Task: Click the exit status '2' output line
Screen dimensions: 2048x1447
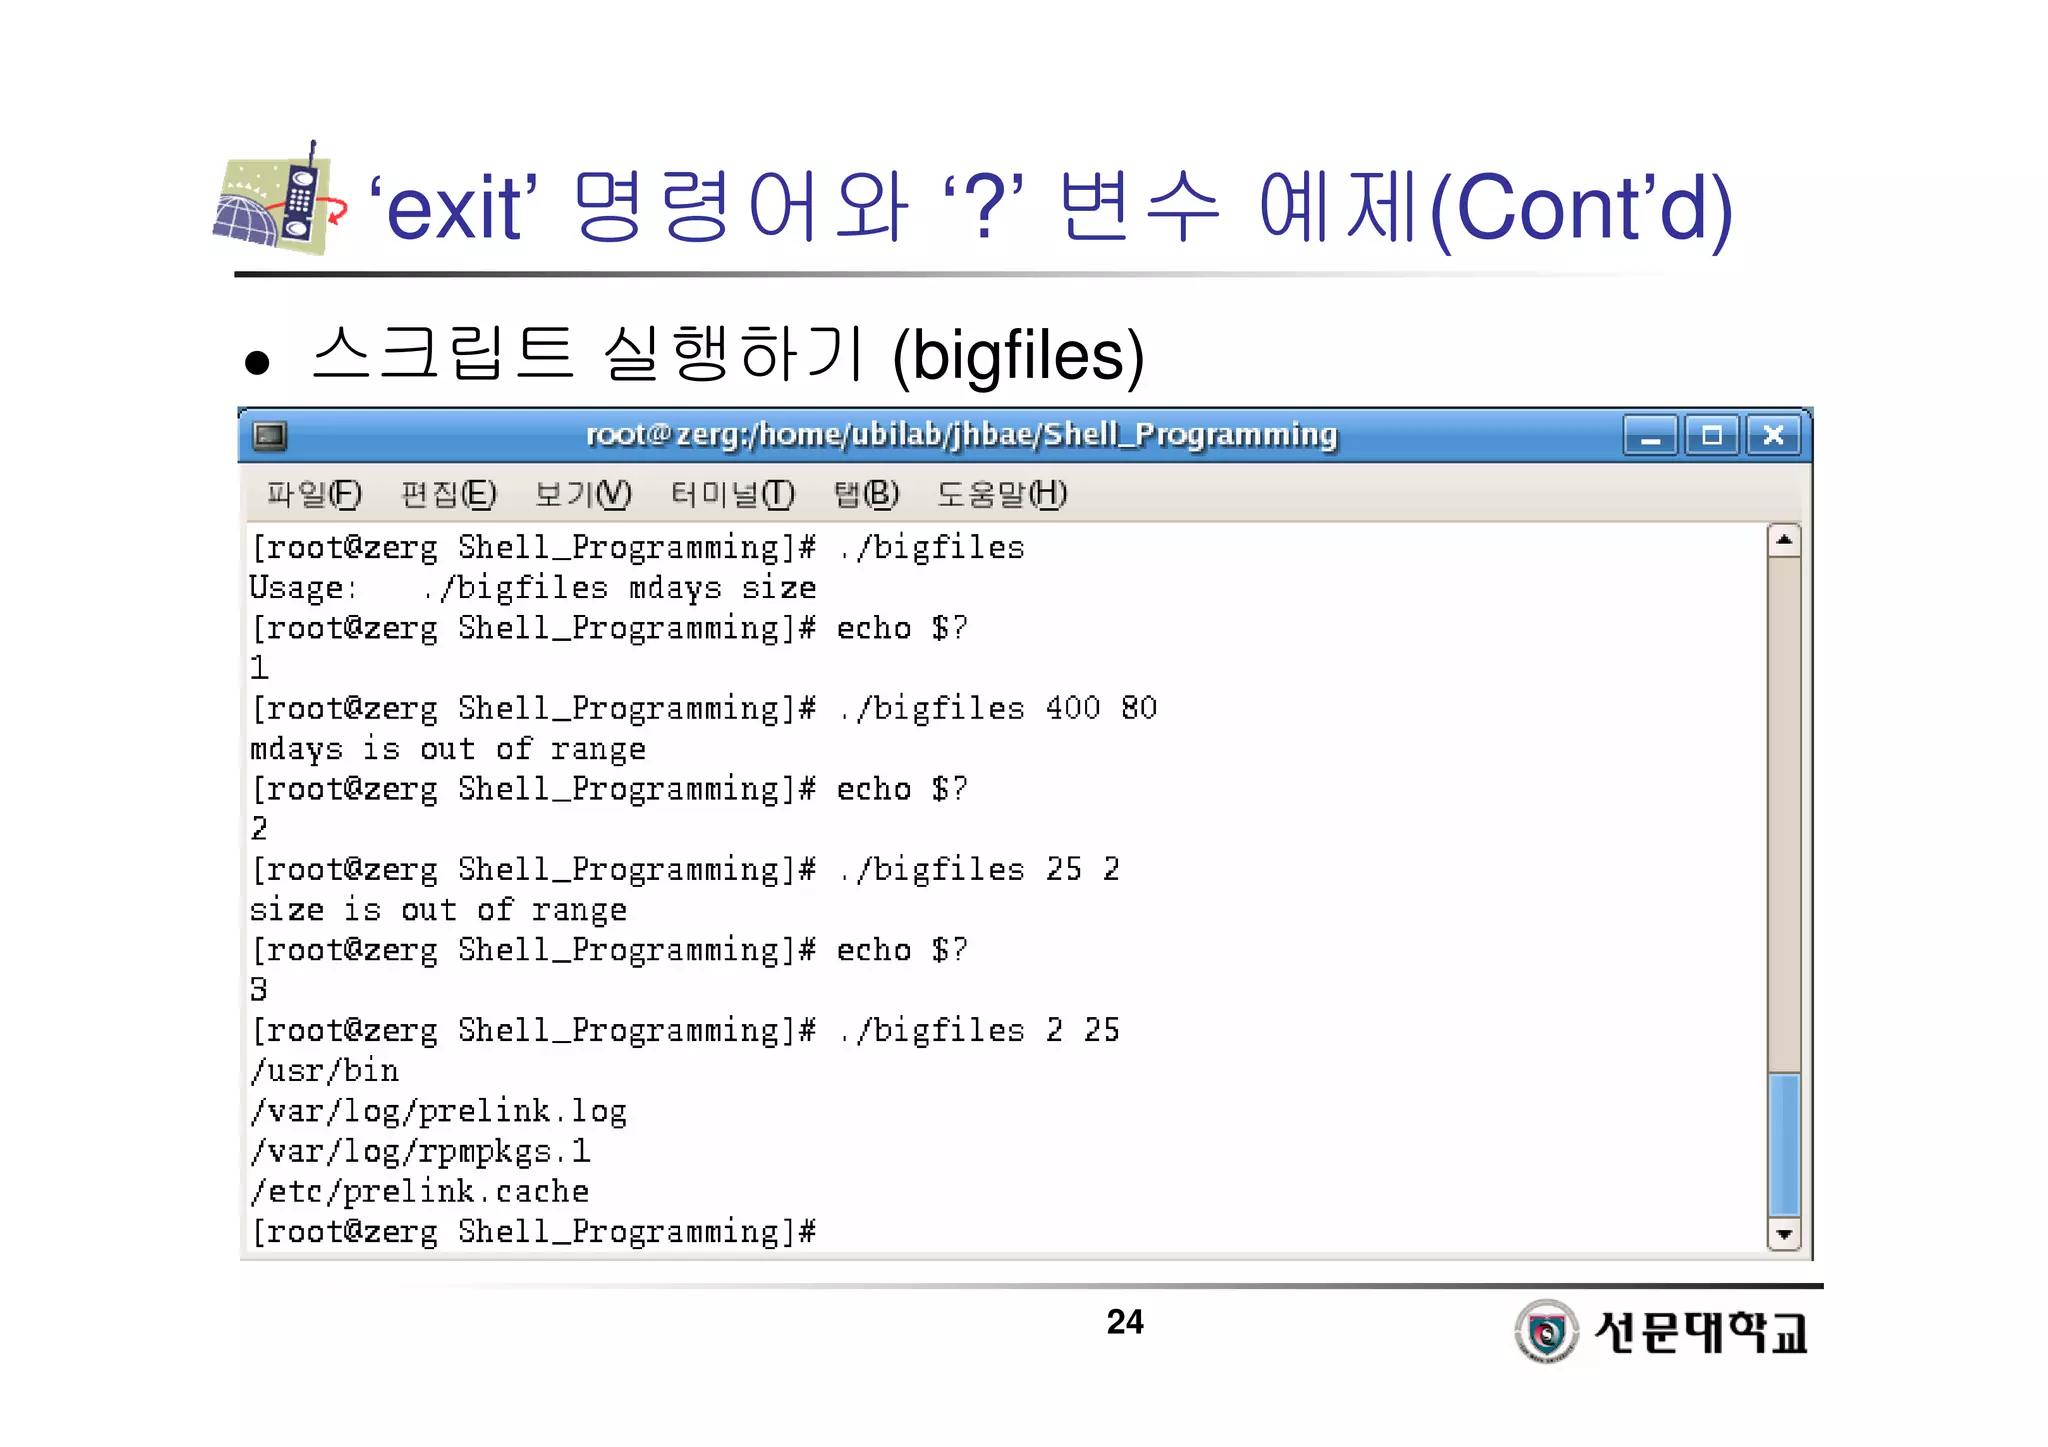Action: pyautogui.click(x=259, y=829)
